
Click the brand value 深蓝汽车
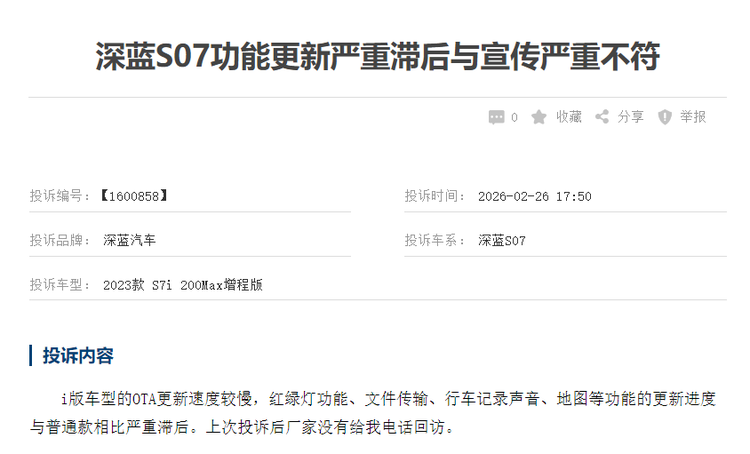coord(130,240)
